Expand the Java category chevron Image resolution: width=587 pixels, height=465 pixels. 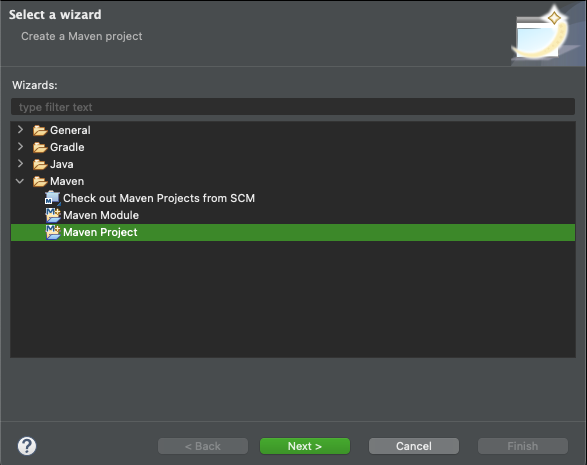(21, 164)
